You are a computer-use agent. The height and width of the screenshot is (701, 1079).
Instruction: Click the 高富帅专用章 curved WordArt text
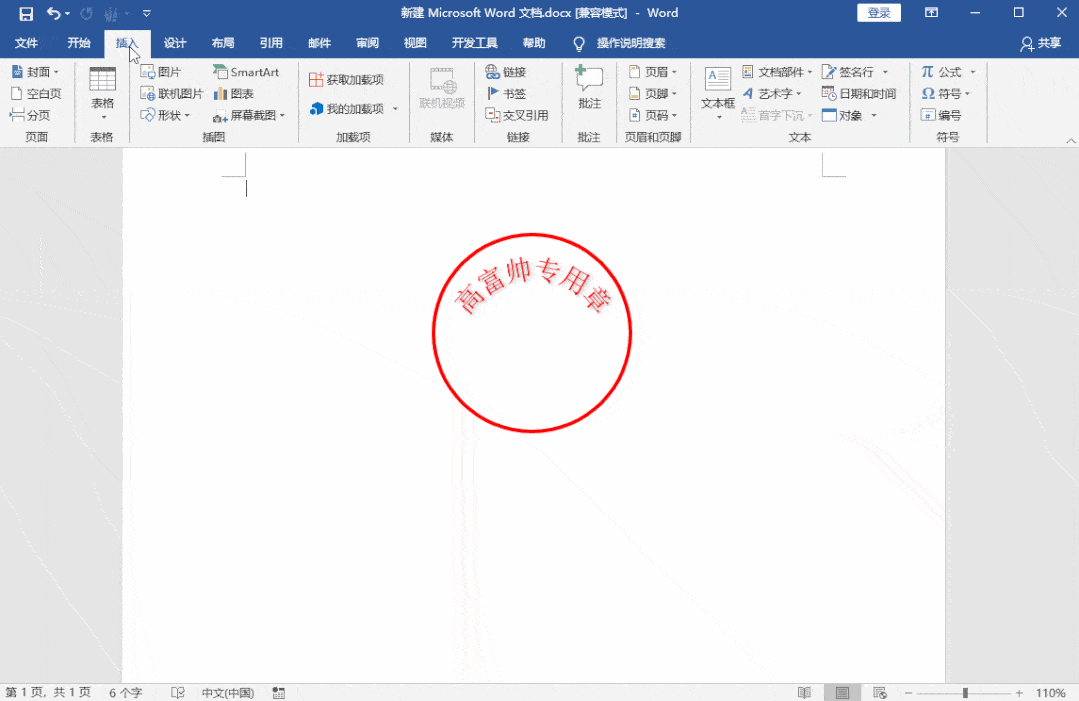(x=533, y=285)
